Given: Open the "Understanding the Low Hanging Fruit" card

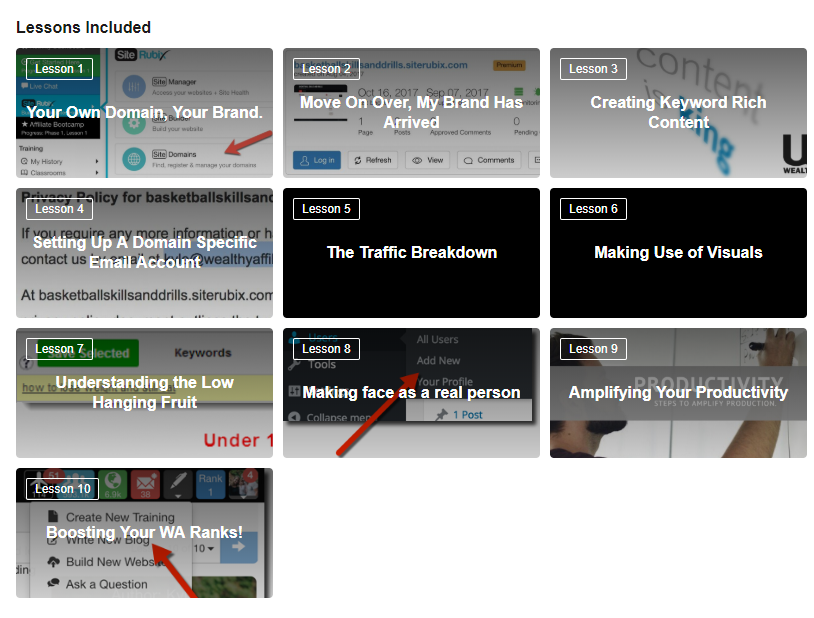Looking at the screenshot, I should coord(144,393).
